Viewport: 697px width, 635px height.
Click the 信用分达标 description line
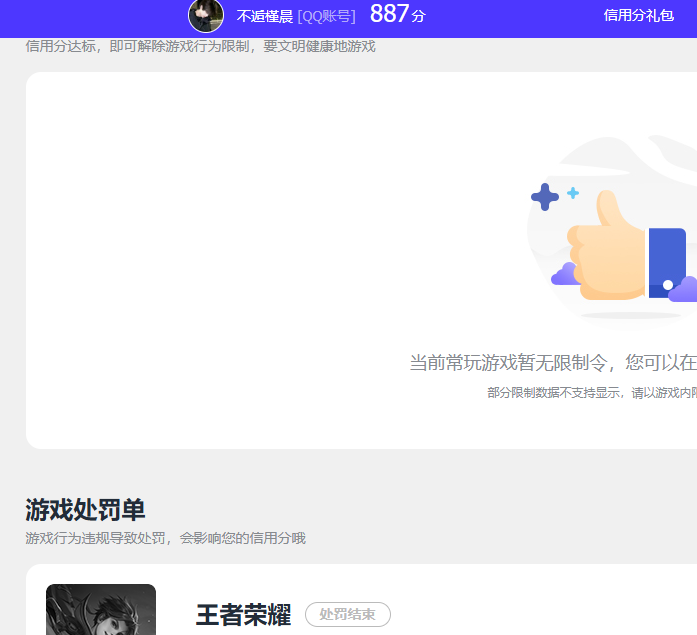pyautogui.click(x=200, y=46)
